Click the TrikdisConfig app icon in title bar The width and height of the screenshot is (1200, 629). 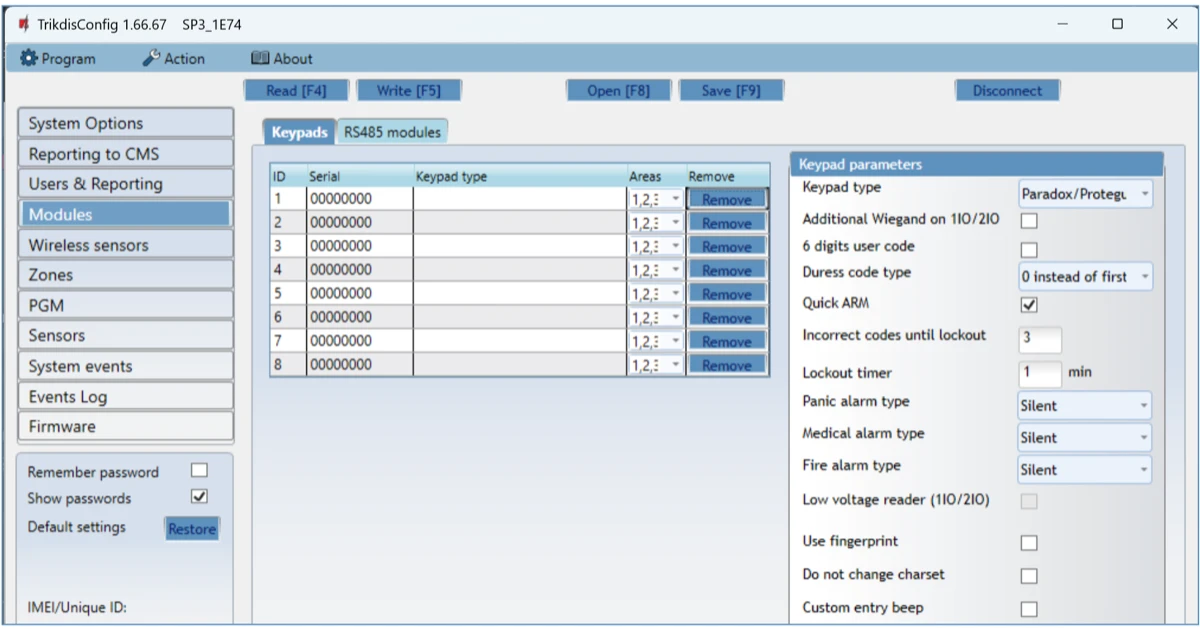point(24,24)
